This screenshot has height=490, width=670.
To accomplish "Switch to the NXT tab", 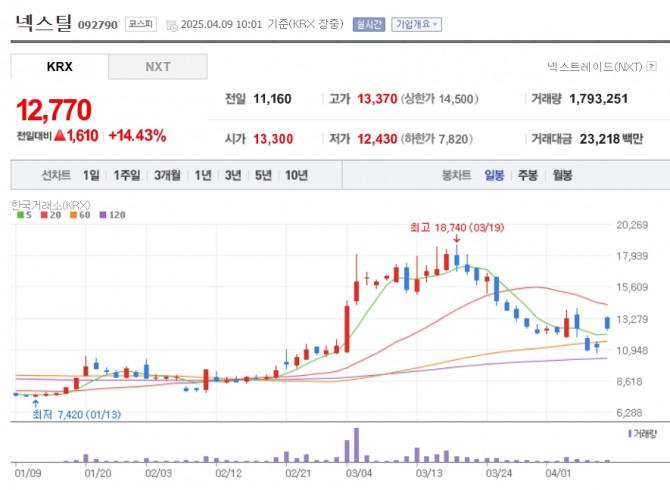I will [x=158, y=67].
